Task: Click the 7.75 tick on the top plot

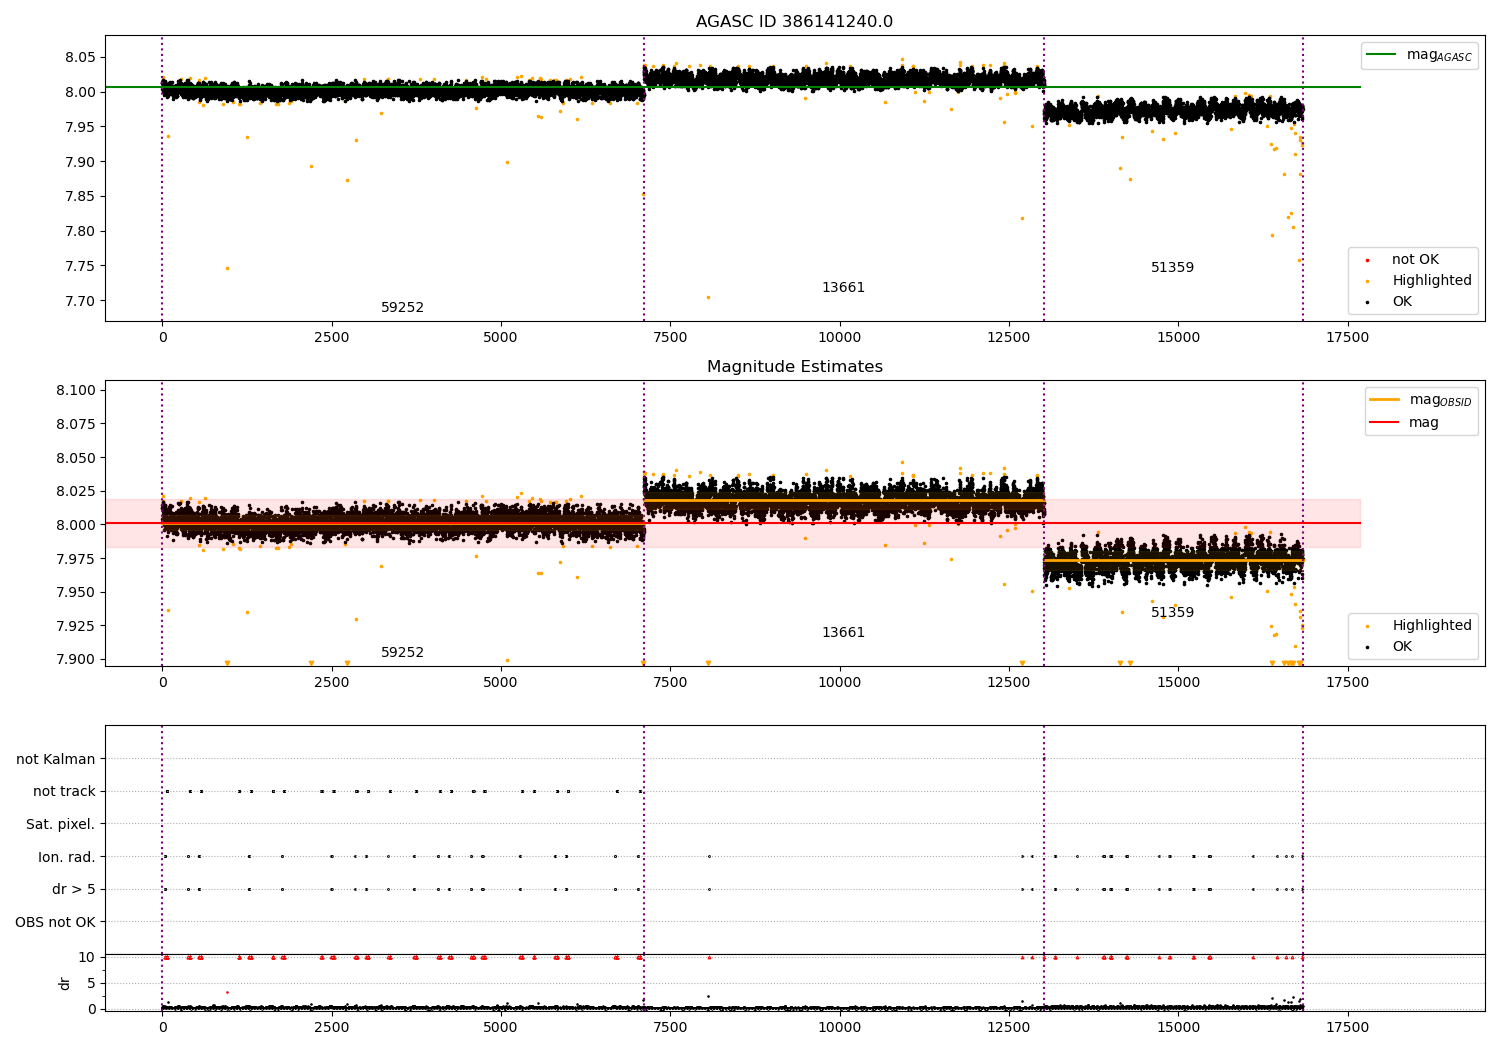Action: (x=79, y=267)
